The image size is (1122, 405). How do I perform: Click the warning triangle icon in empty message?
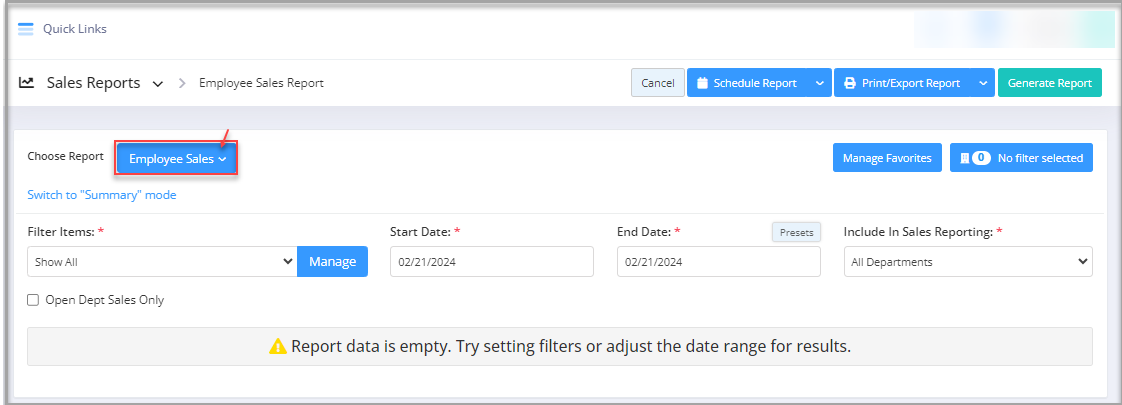tap(278, 347)
